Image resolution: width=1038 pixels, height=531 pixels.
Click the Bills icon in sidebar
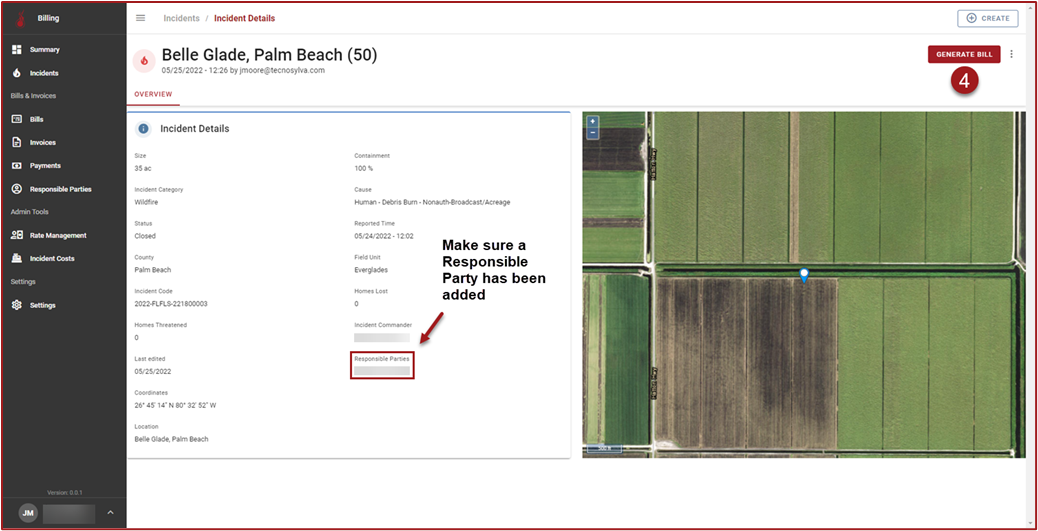point(17,119)
